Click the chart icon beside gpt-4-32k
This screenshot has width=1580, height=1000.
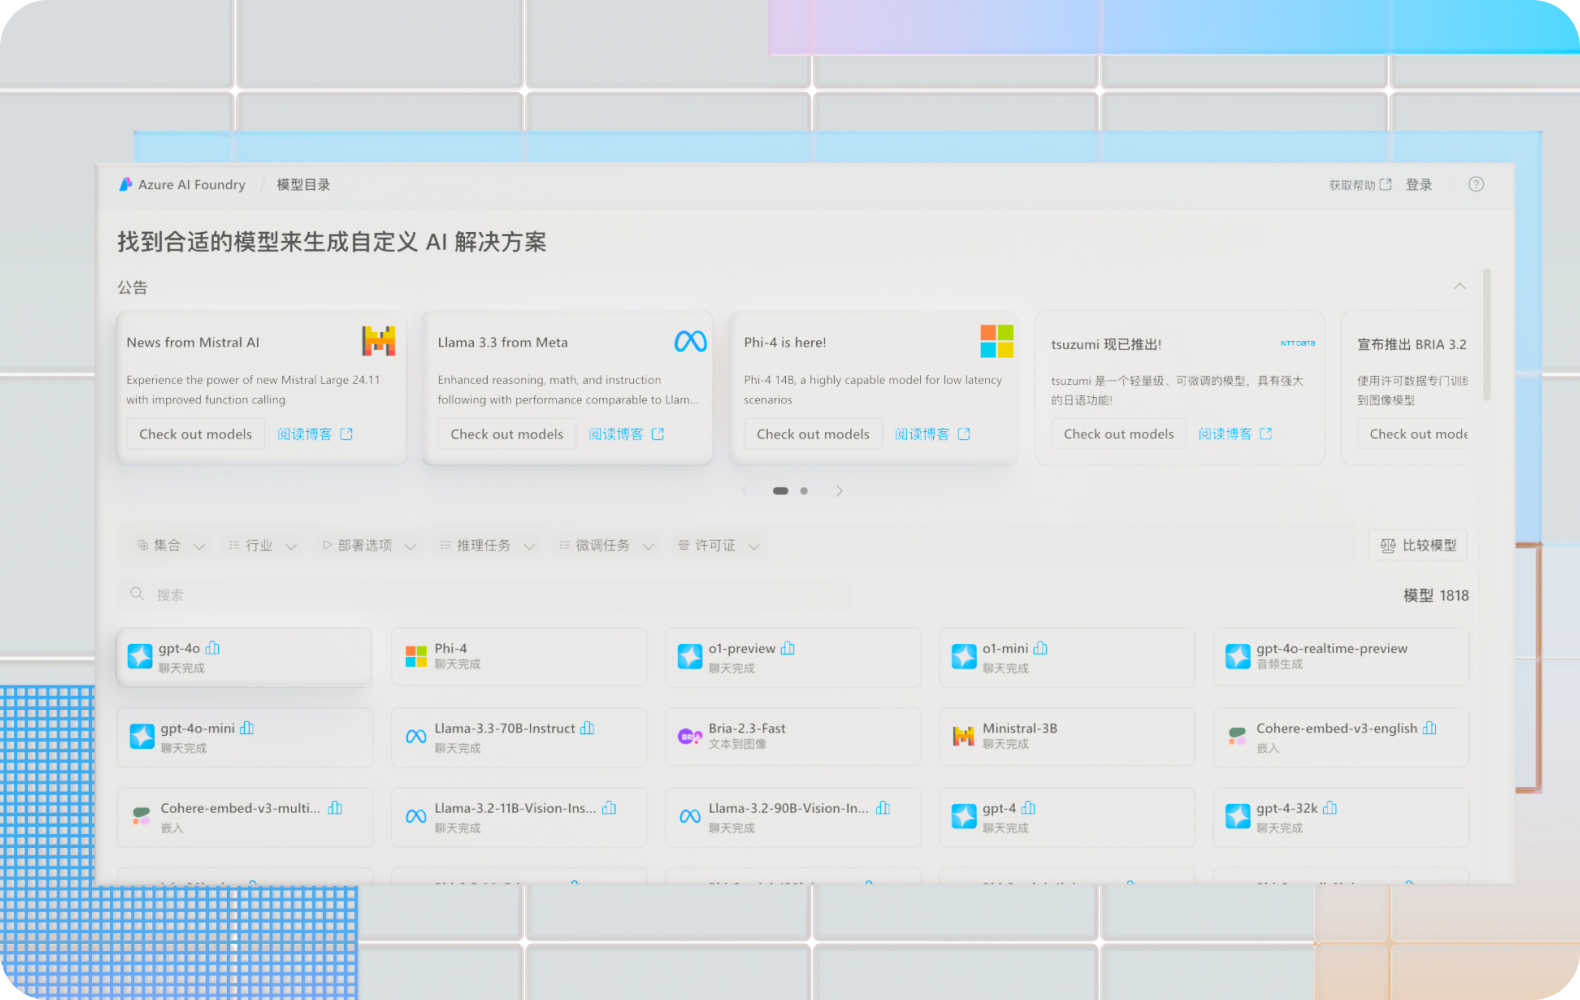(x=1330, y=808)
